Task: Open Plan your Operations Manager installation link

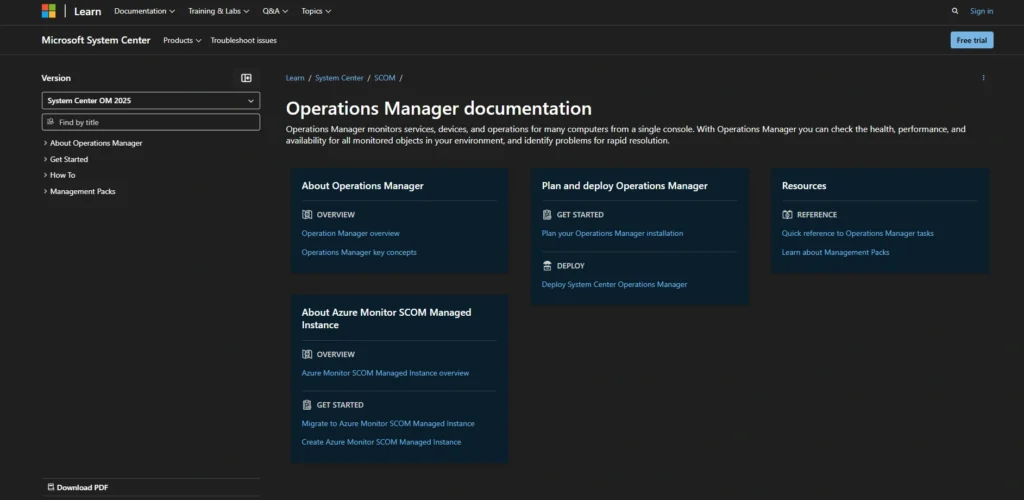Action: [613, 233]
